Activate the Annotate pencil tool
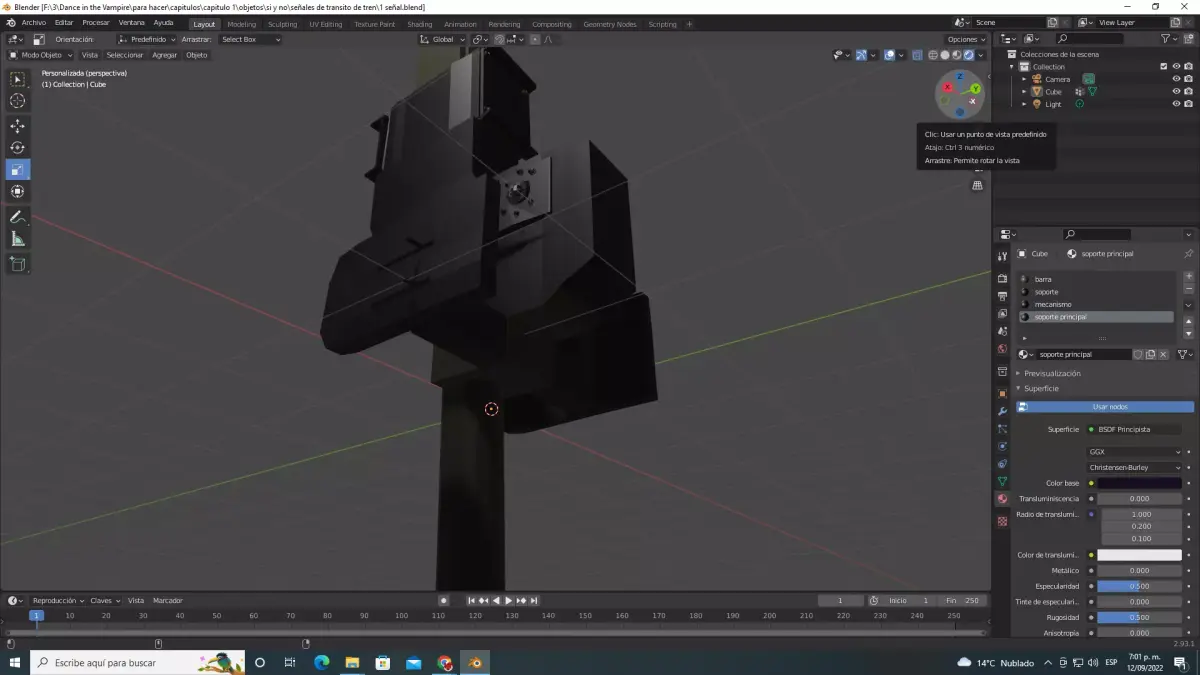 tap(17, 217)
